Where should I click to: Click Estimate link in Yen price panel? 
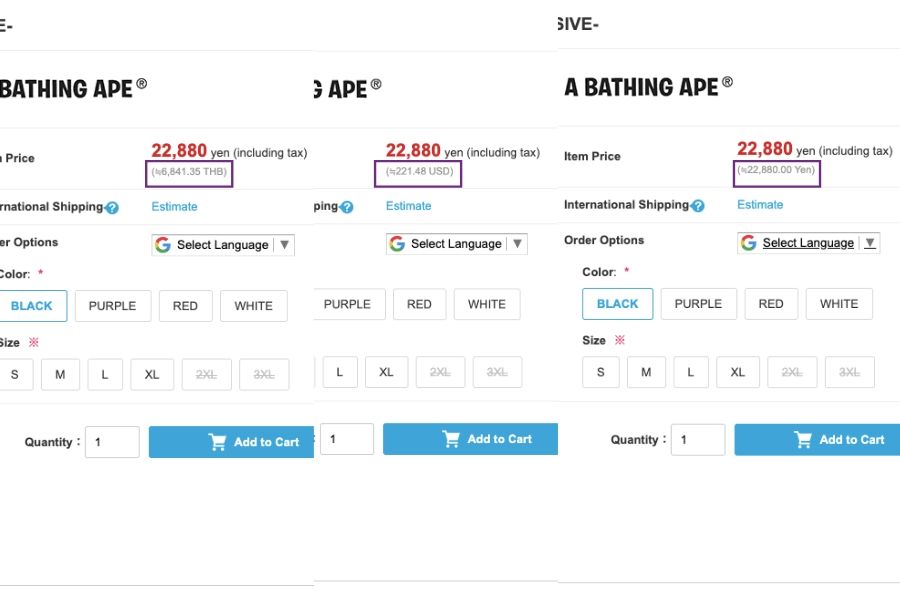pos(760,204)
